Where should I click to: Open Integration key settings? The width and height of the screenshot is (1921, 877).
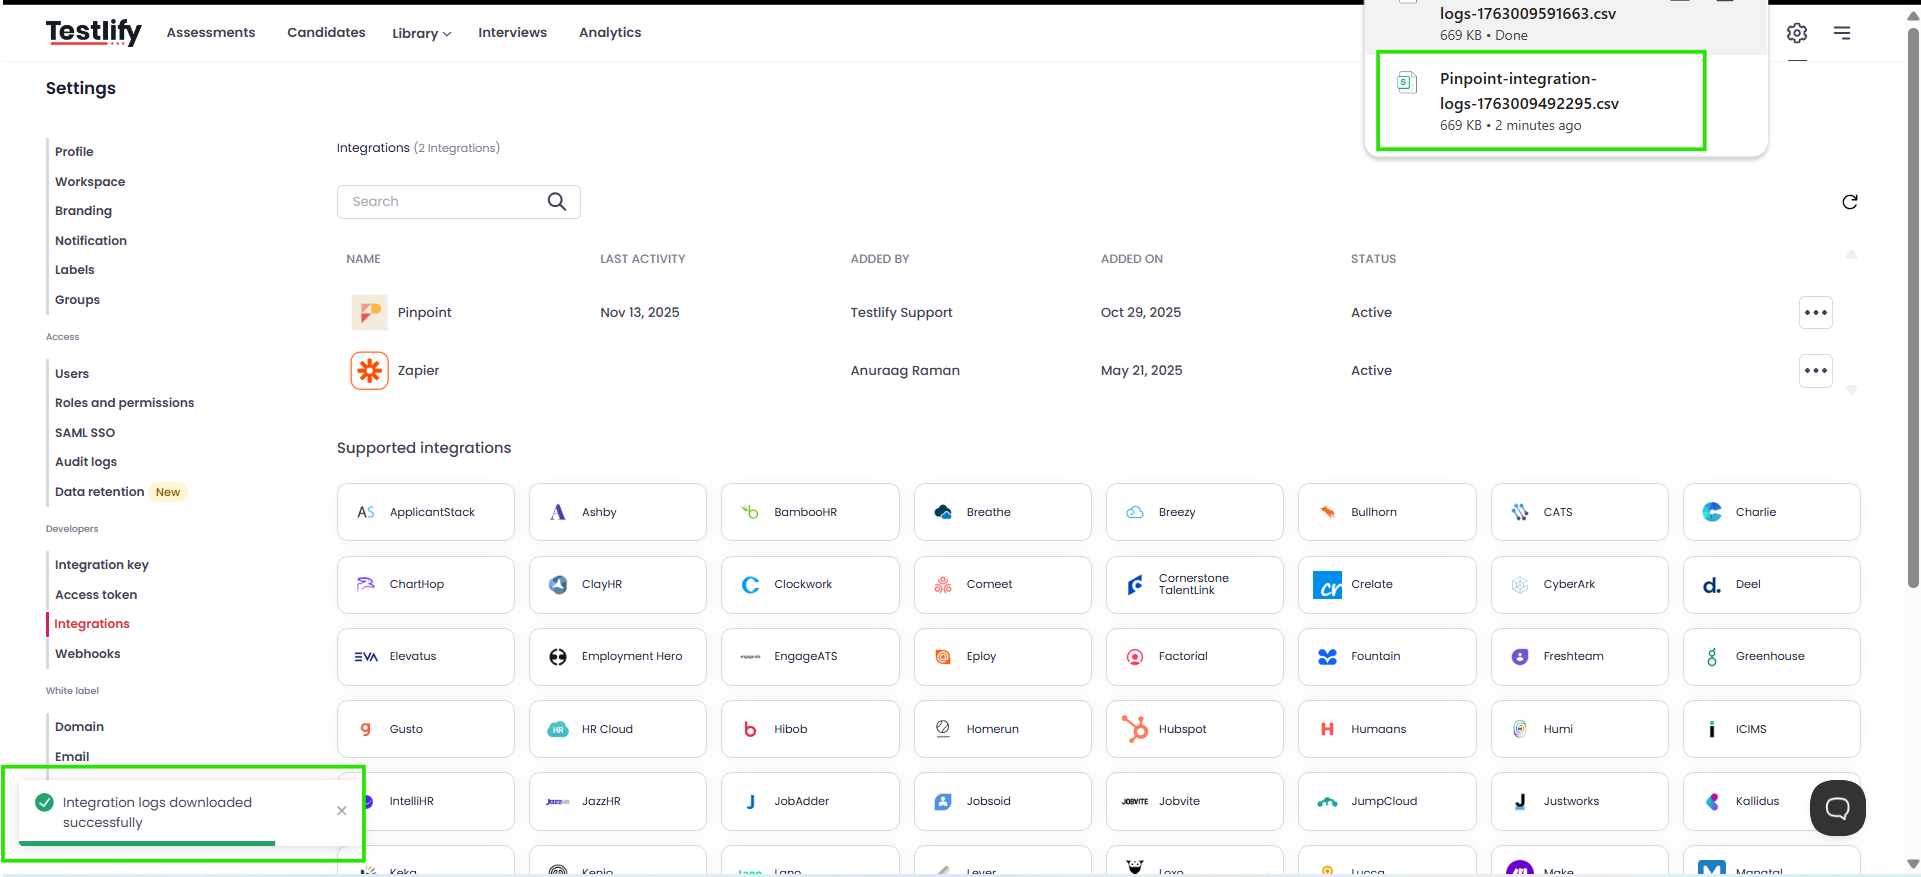[102, 565]
